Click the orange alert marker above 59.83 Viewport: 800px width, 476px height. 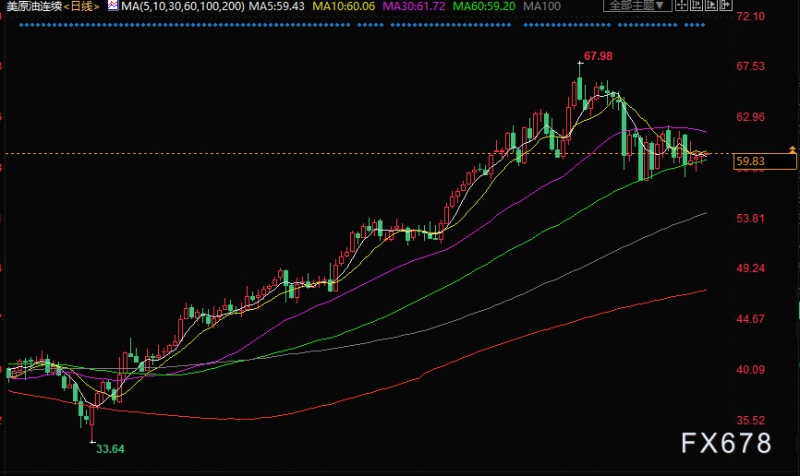click(792, 149)
